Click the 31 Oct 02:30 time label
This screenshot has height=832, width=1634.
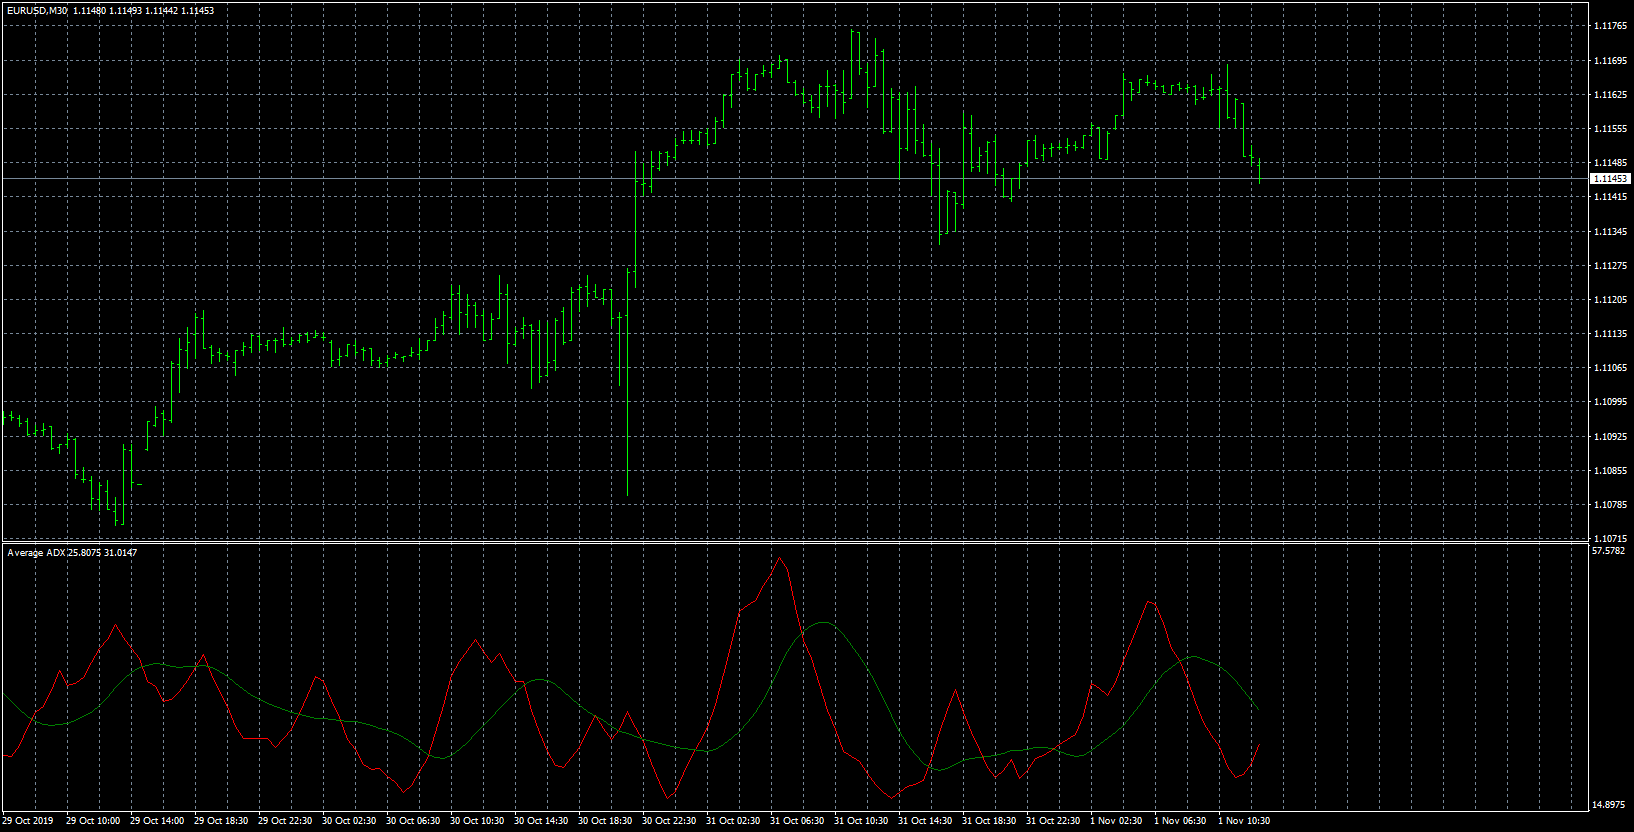click(733, 821)
